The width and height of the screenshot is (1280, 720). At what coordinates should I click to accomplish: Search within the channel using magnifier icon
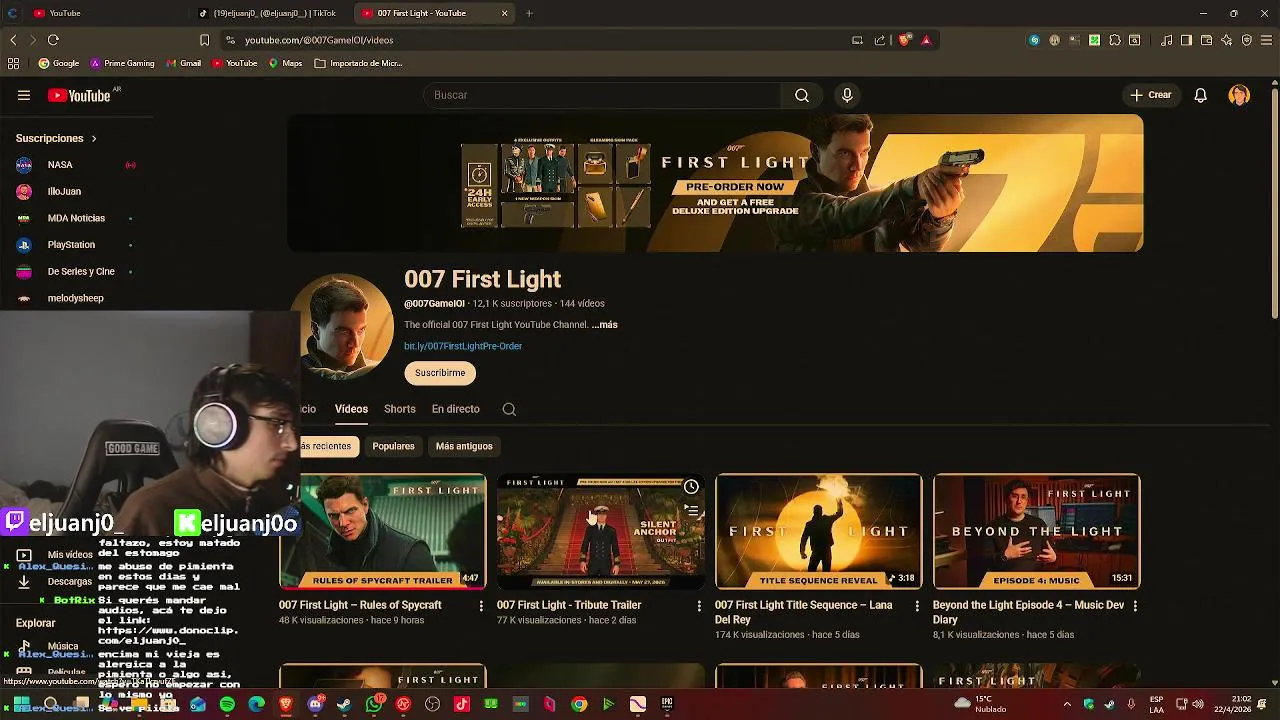click(509, 409)
